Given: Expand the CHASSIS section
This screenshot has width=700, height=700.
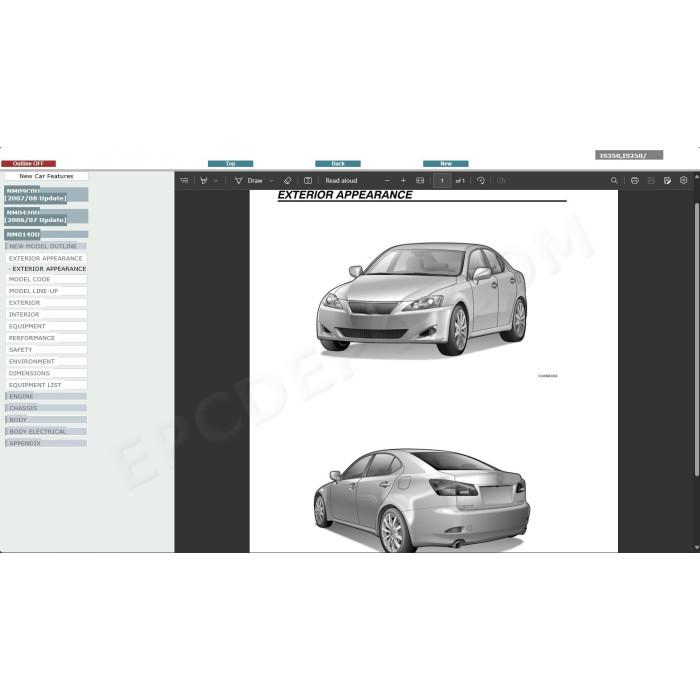Looking at the screenshot, I should tap(46, 408).
